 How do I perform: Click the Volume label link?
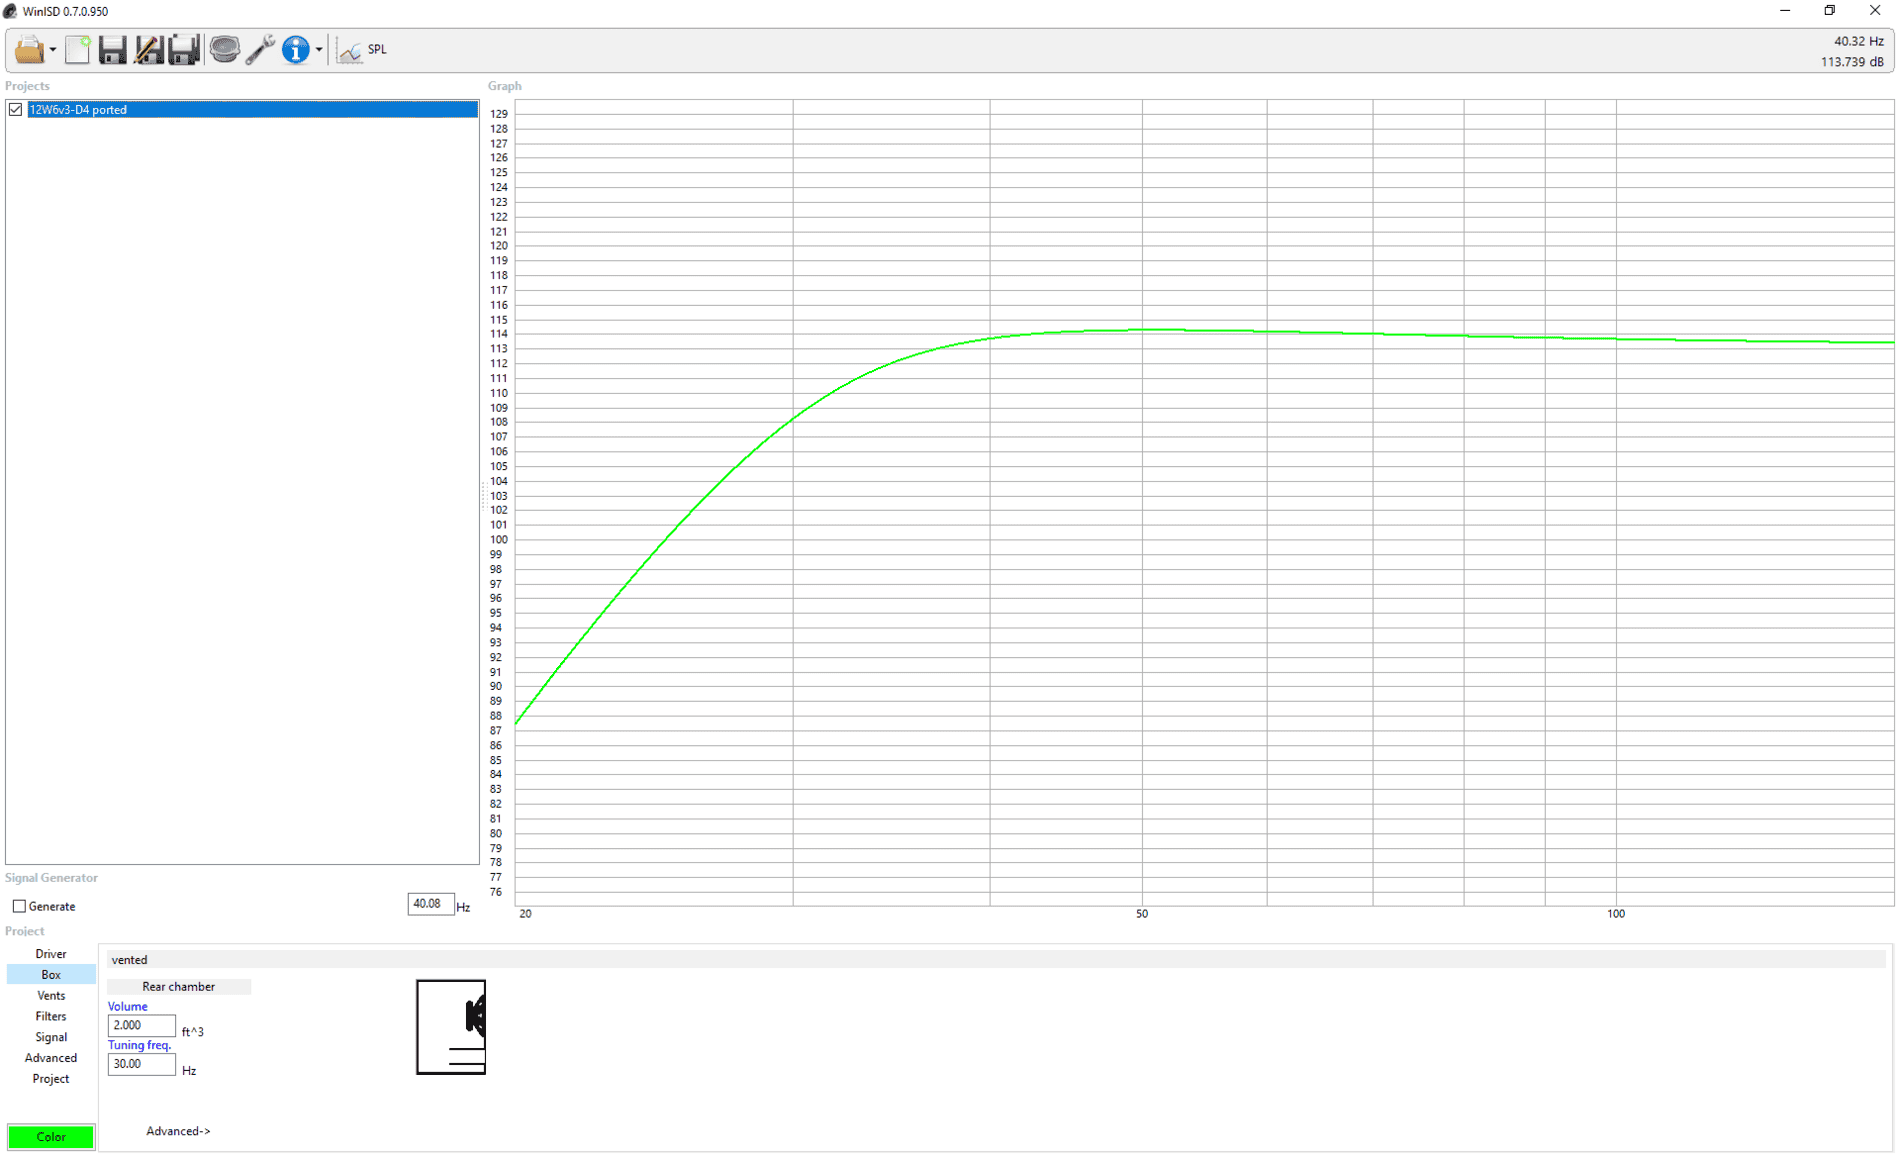tap(128, 1007)
